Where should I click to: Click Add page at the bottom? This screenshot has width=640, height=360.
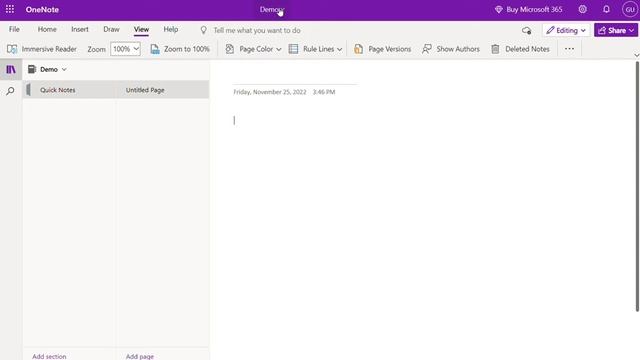pyautogui.click(x=140, y=356)
